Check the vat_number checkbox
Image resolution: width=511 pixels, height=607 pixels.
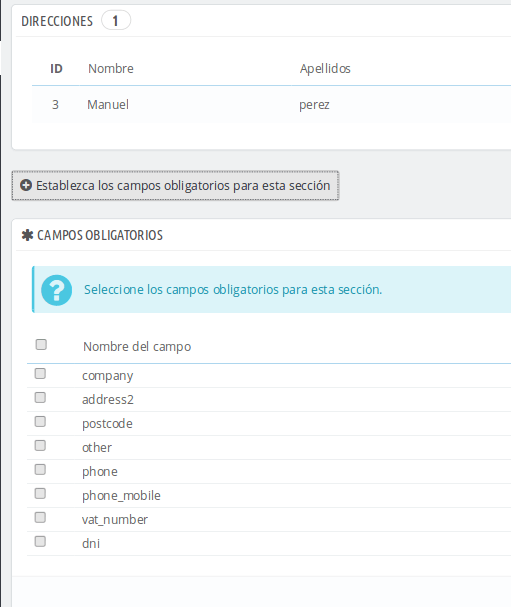[40, 518]
